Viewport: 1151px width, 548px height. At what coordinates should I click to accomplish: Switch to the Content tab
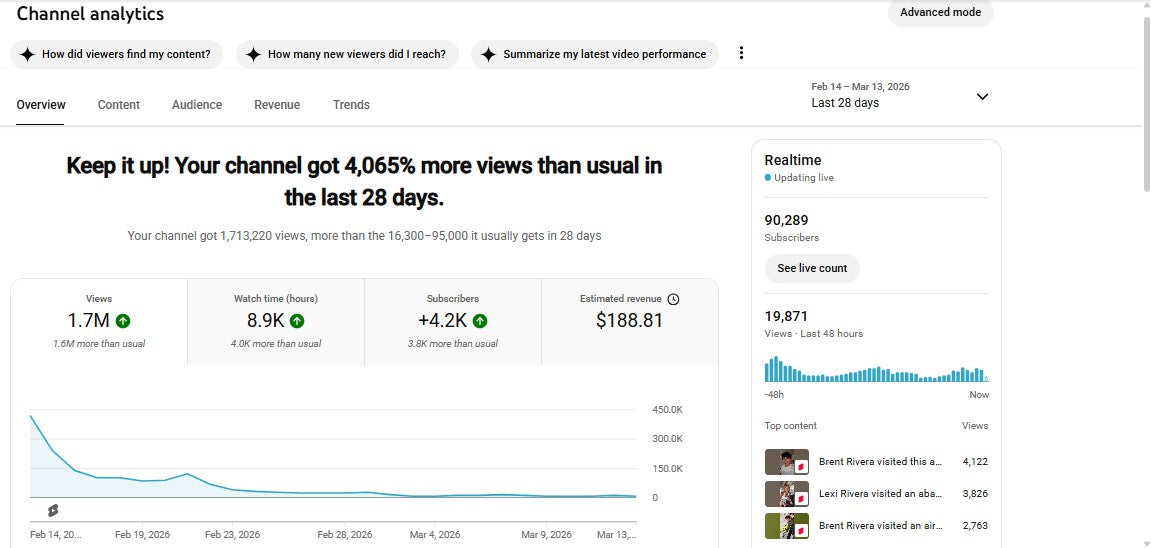[x=119, y=105]
